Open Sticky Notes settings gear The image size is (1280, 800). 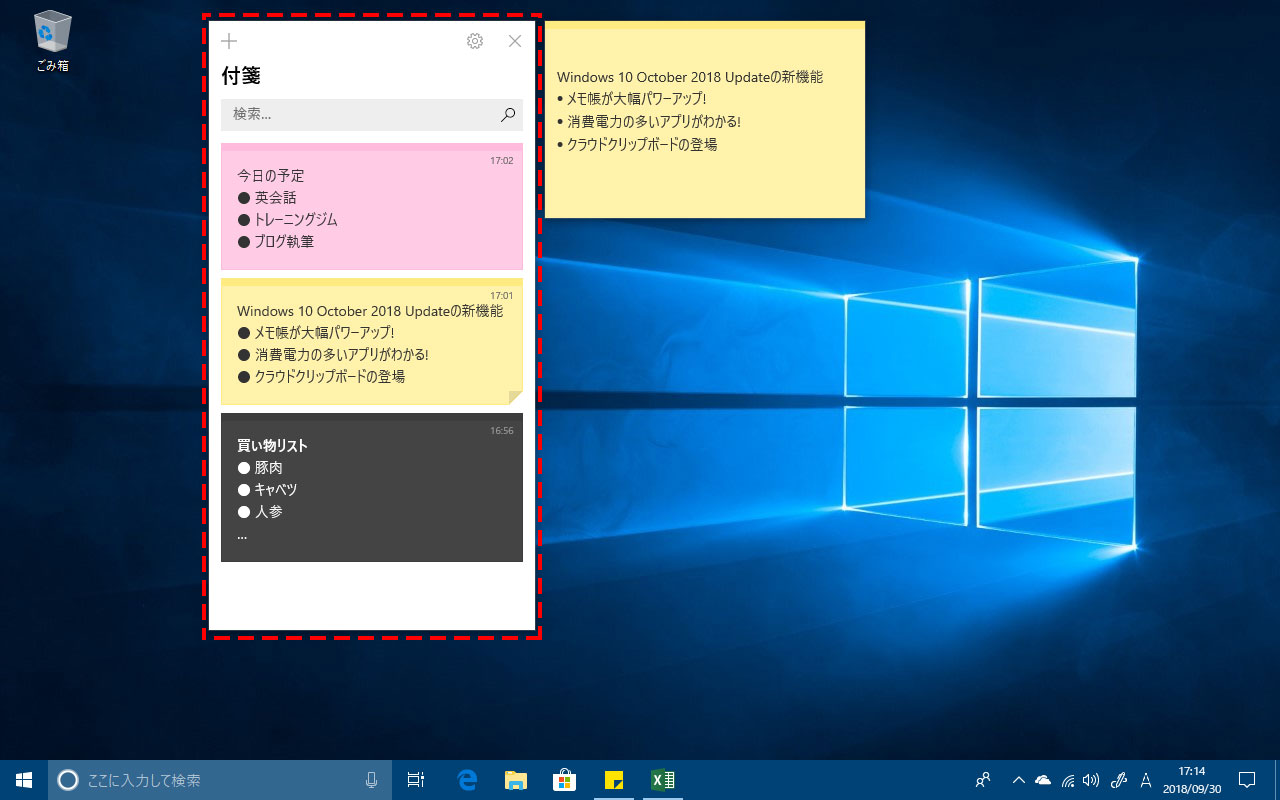(475, 41)
